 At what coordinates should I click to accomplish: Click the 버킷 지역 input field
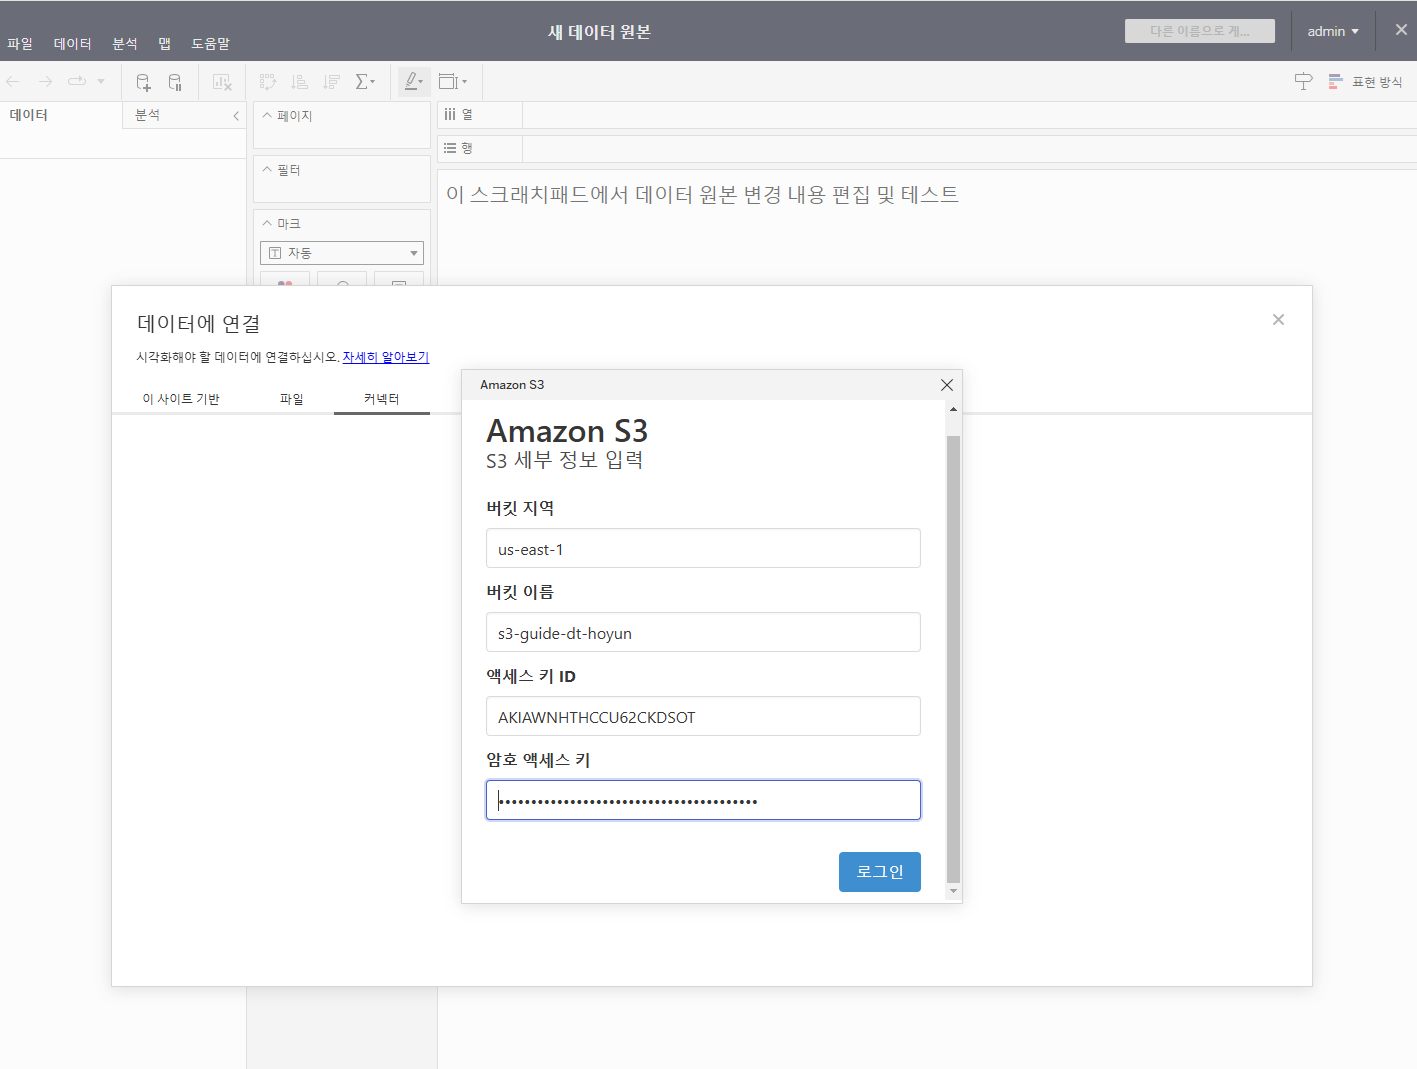coord(703,548)
